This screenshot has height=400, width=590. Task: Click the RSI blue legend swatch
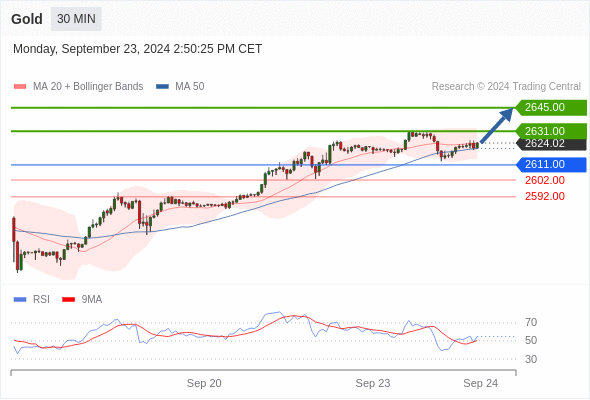pyautogui.click(x=20, y=300)
